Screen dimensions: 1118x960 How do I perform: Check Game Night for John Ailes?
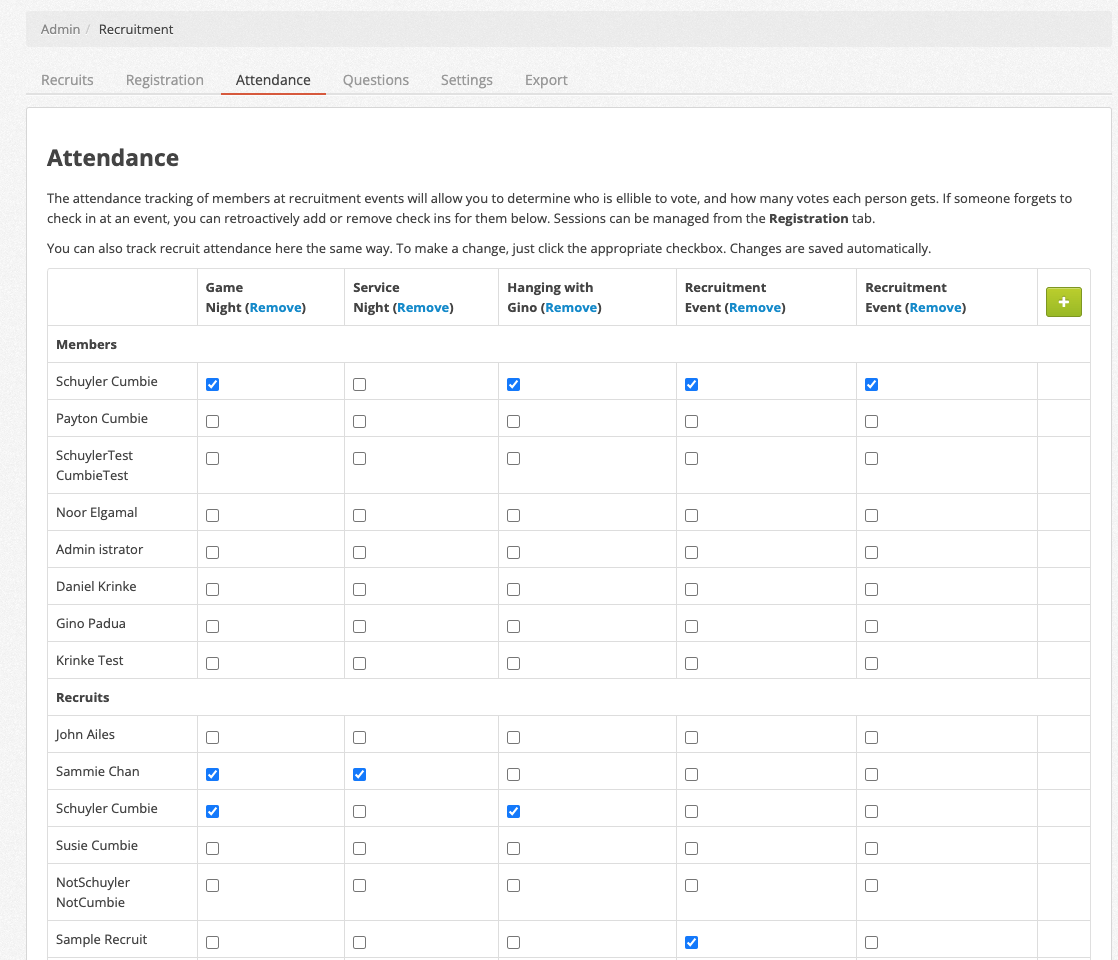tap(212, 737)
